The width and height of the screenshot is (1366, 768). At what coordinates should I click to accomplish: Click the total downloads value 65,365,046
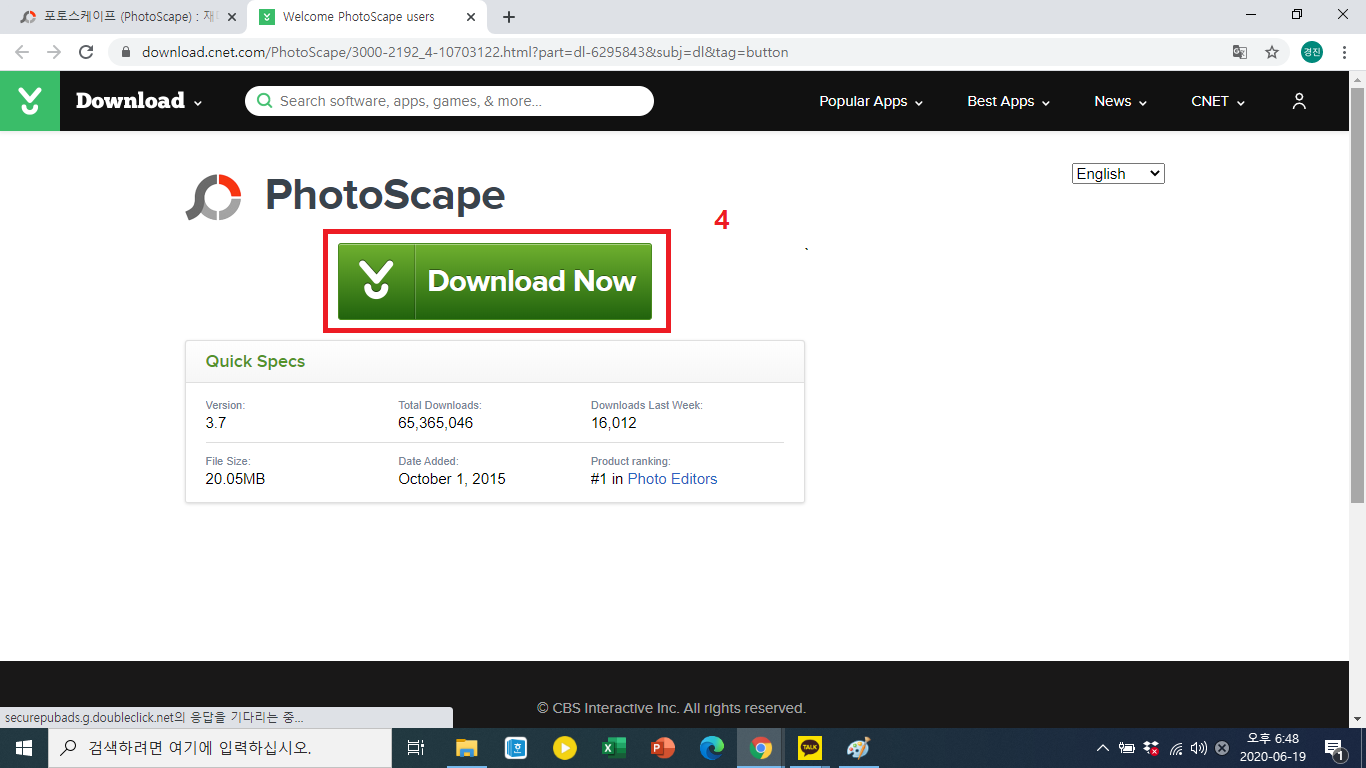[436, 423]
